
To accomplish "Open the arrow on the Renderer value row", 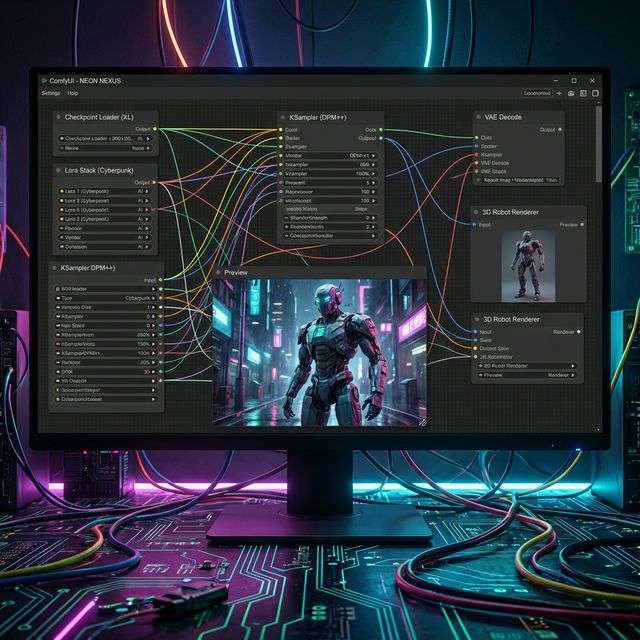I will [573, 375].
